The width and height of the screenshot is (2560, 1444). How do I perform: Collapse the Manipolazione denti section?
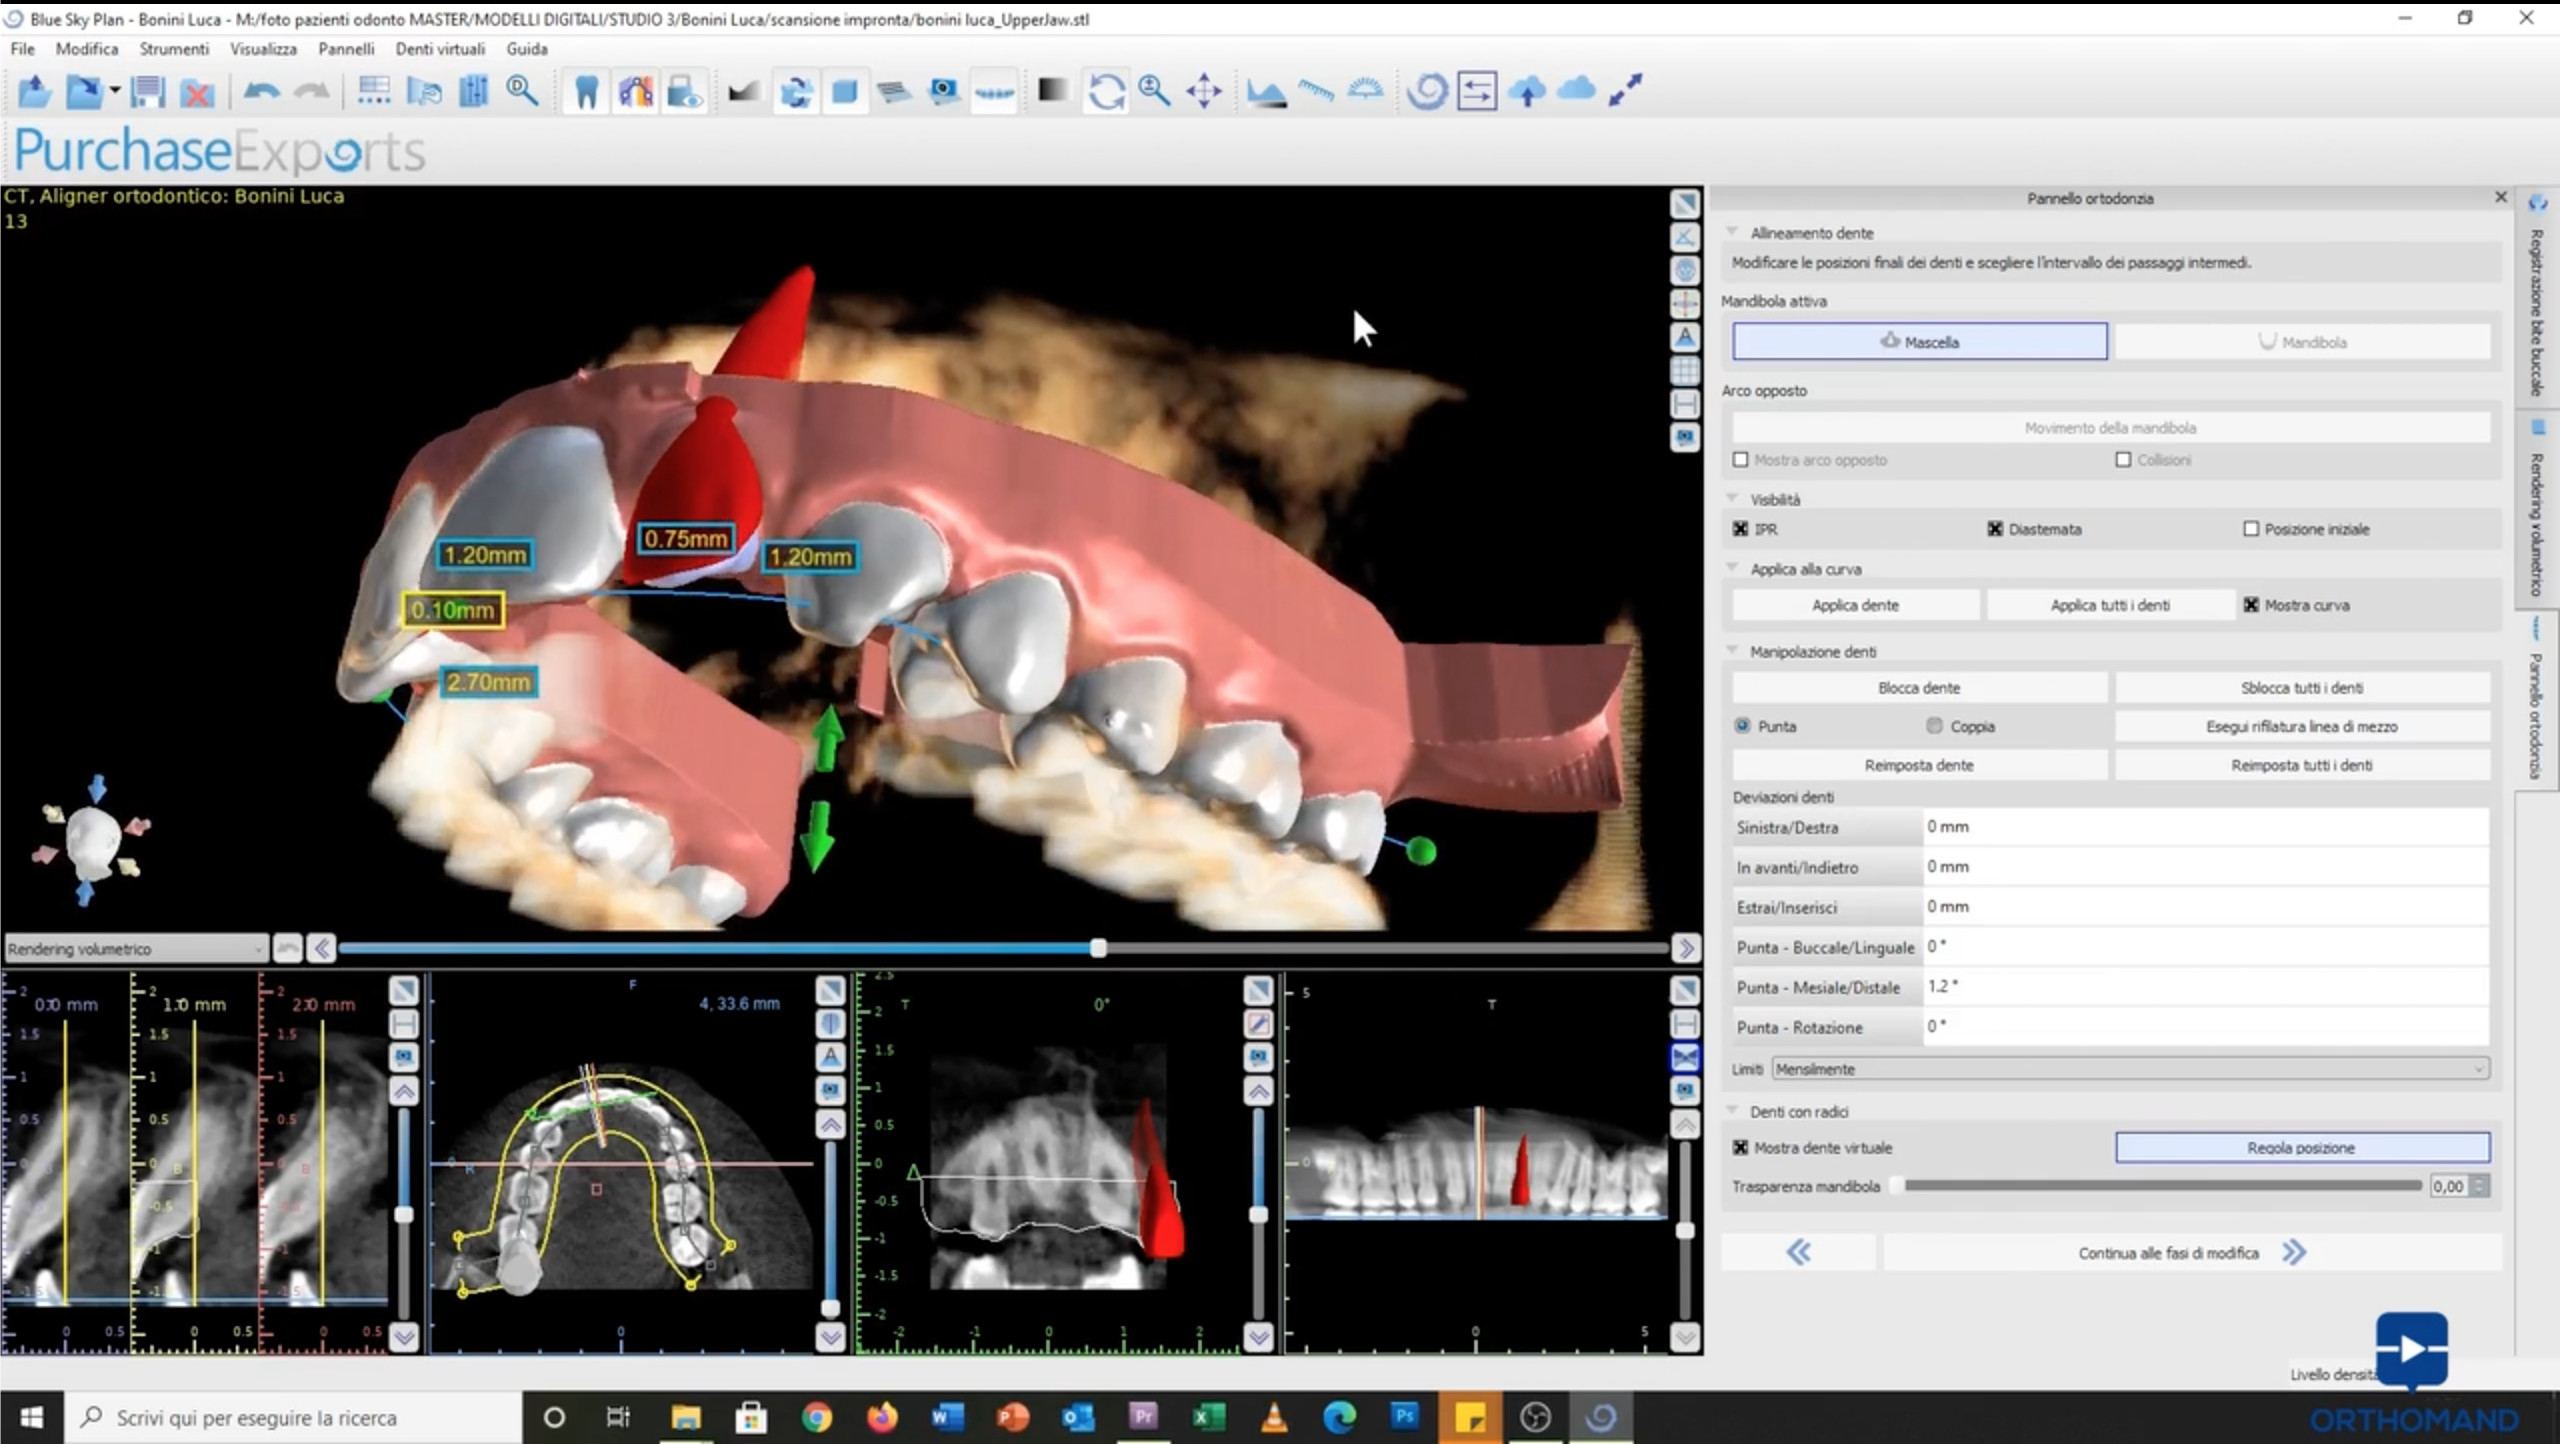click(1733, 651)
